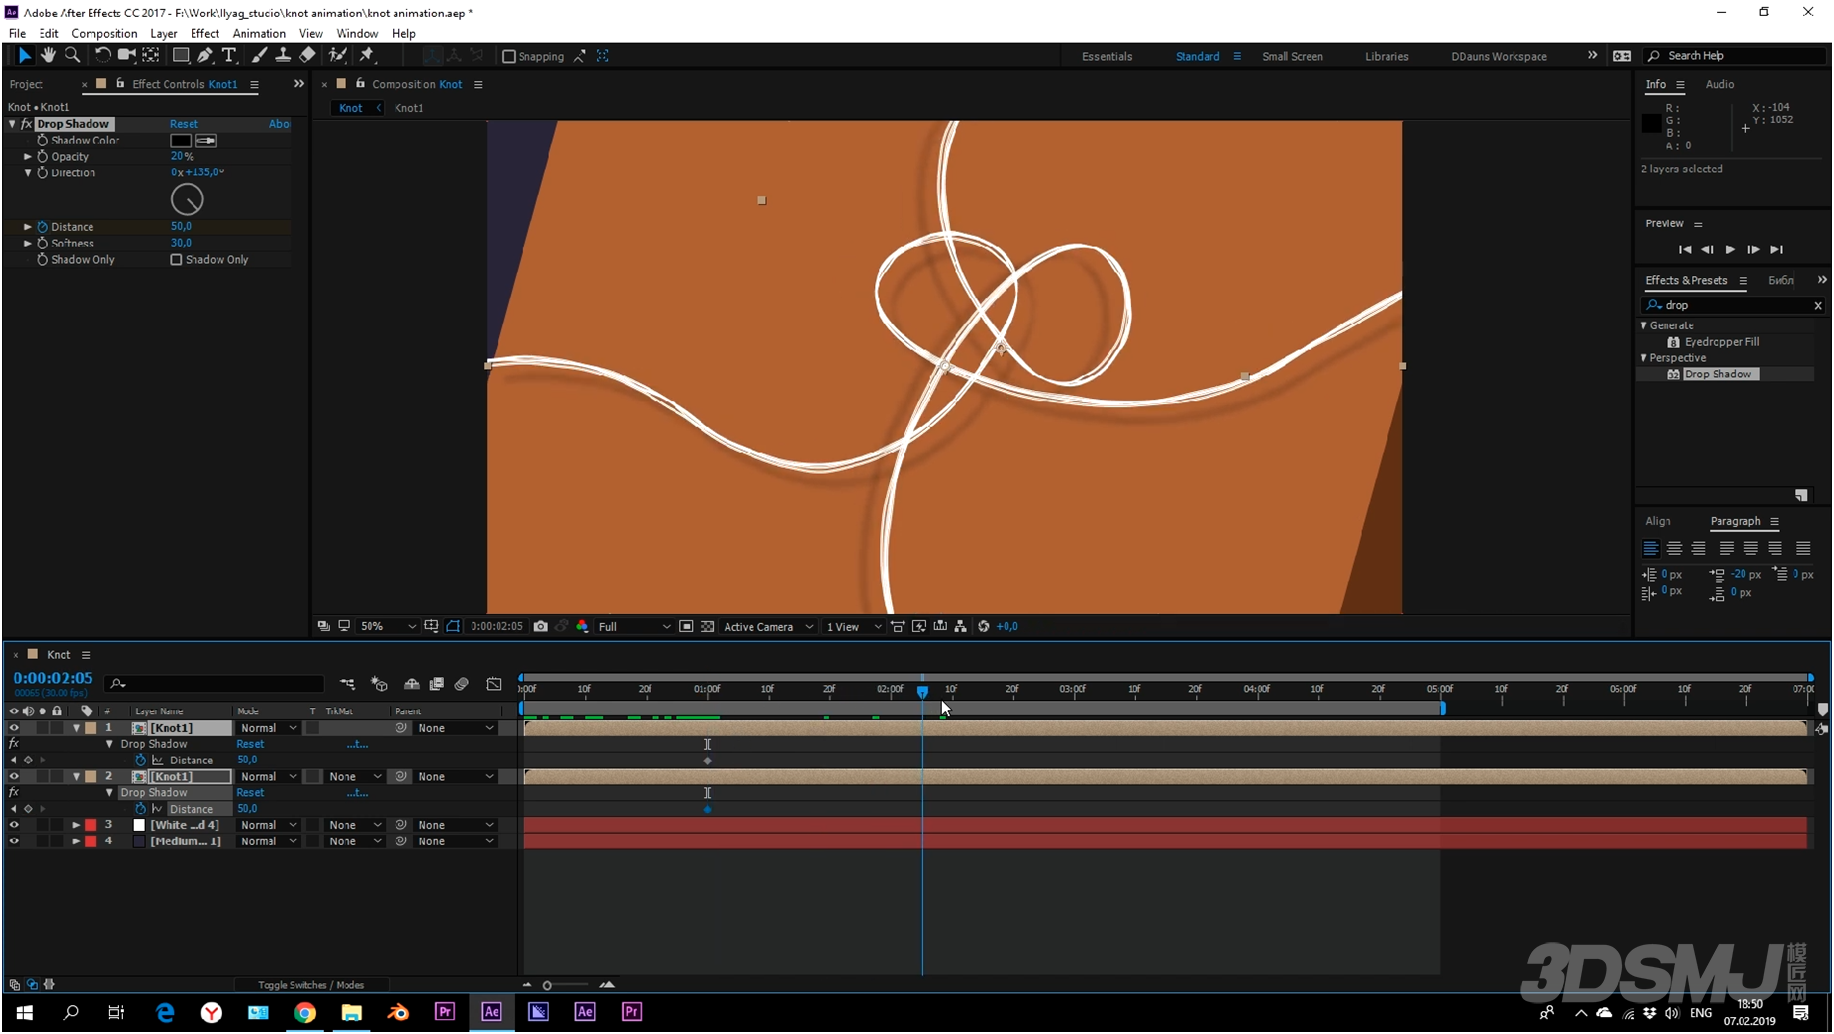Select the Brush tool

259,56
